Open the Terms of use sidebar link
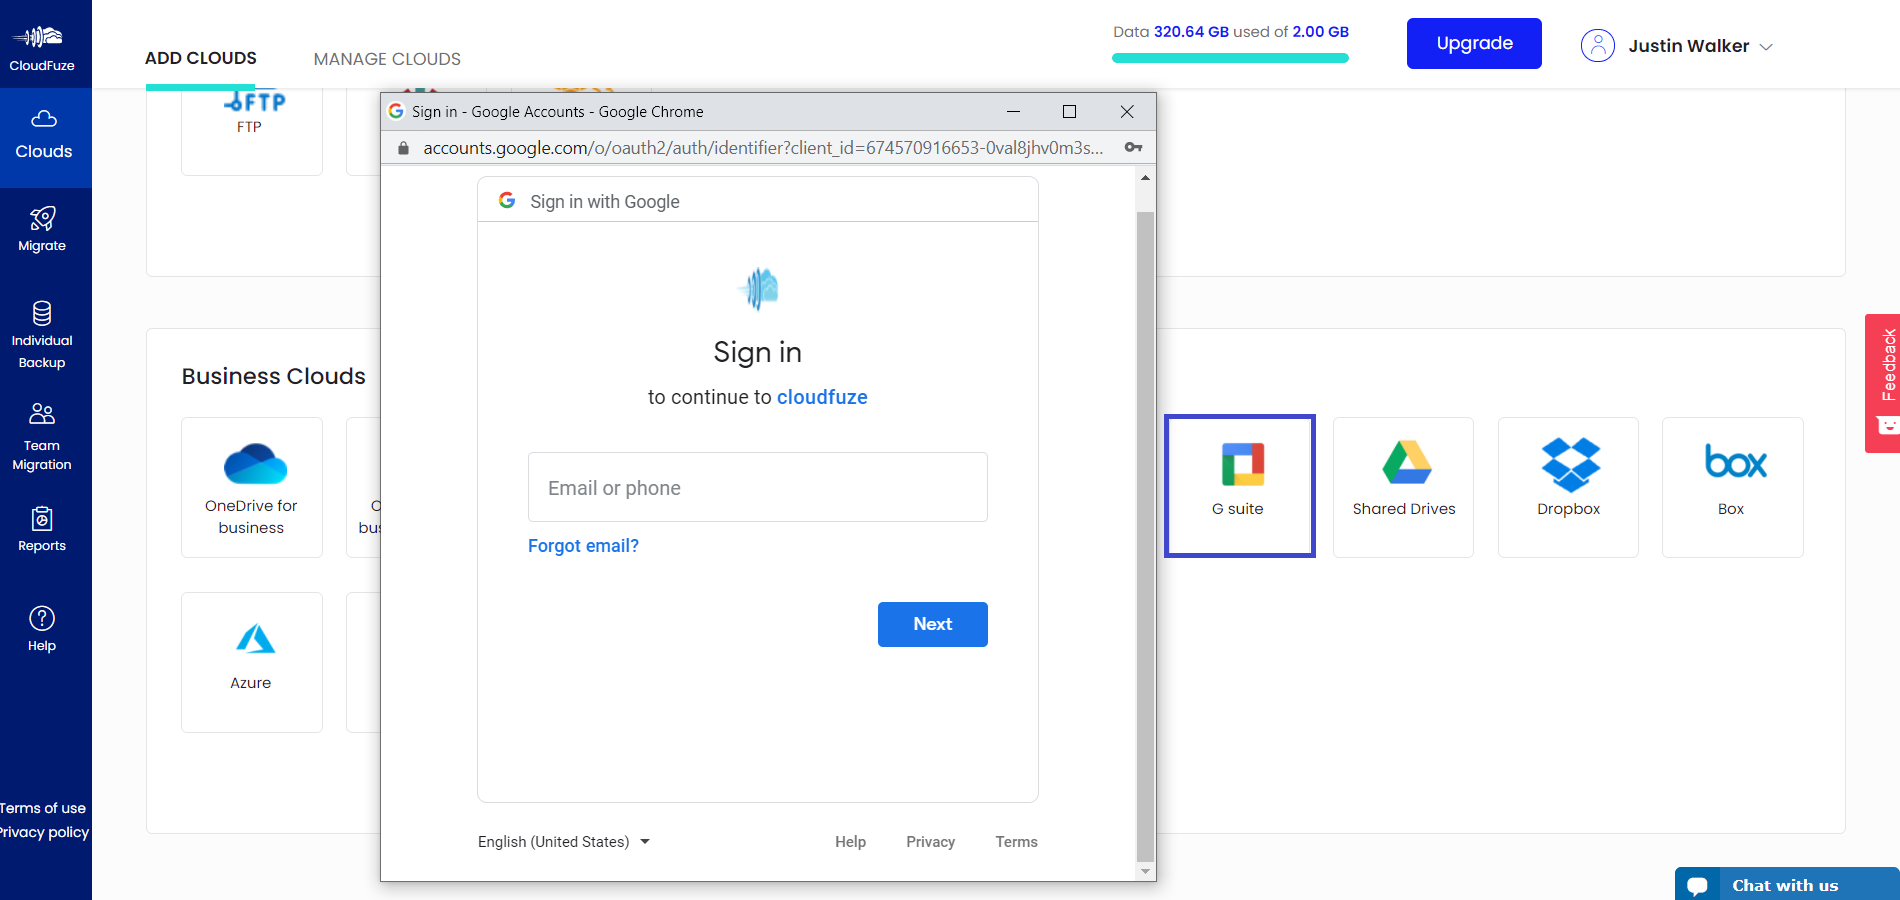The height and width of the screenshot is (900, 1900). click(43, 808)
